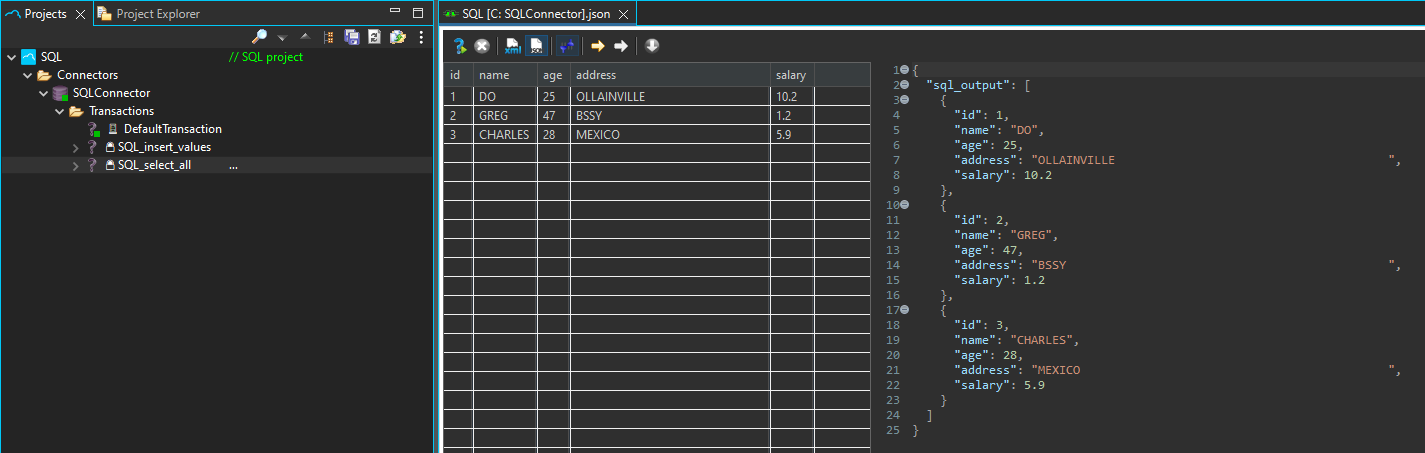Select the SQL project tree item

(51, 57)
